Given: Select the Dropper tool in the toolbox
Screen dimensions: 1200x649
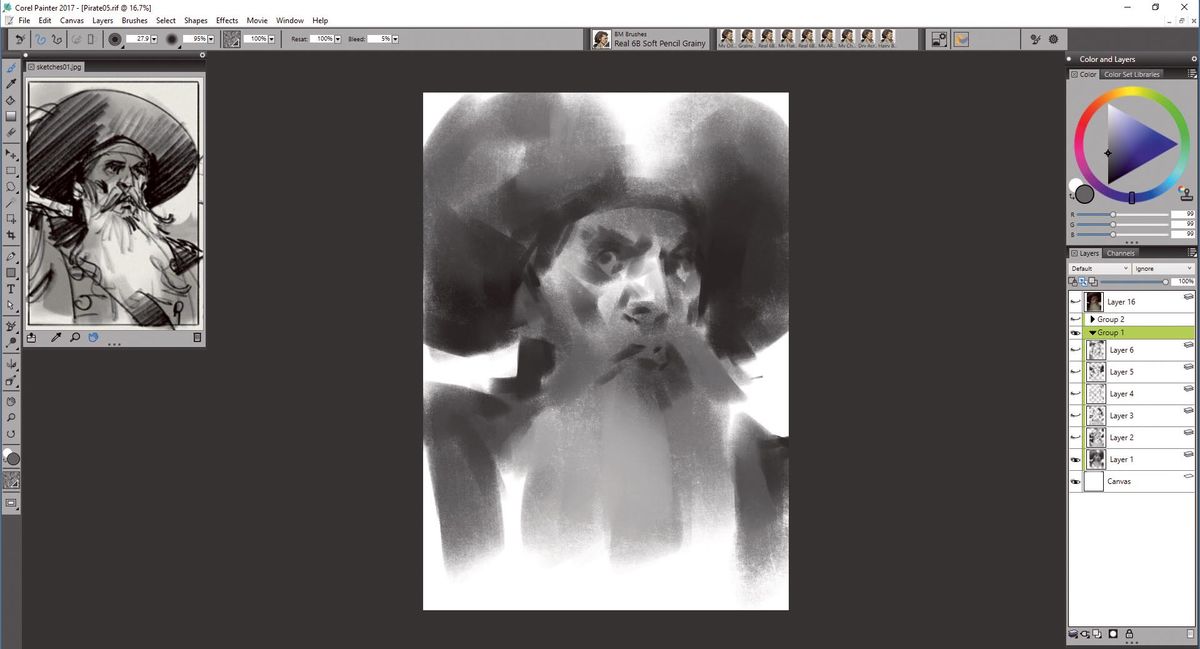Looking at the screenshot, I should [12, 84].
